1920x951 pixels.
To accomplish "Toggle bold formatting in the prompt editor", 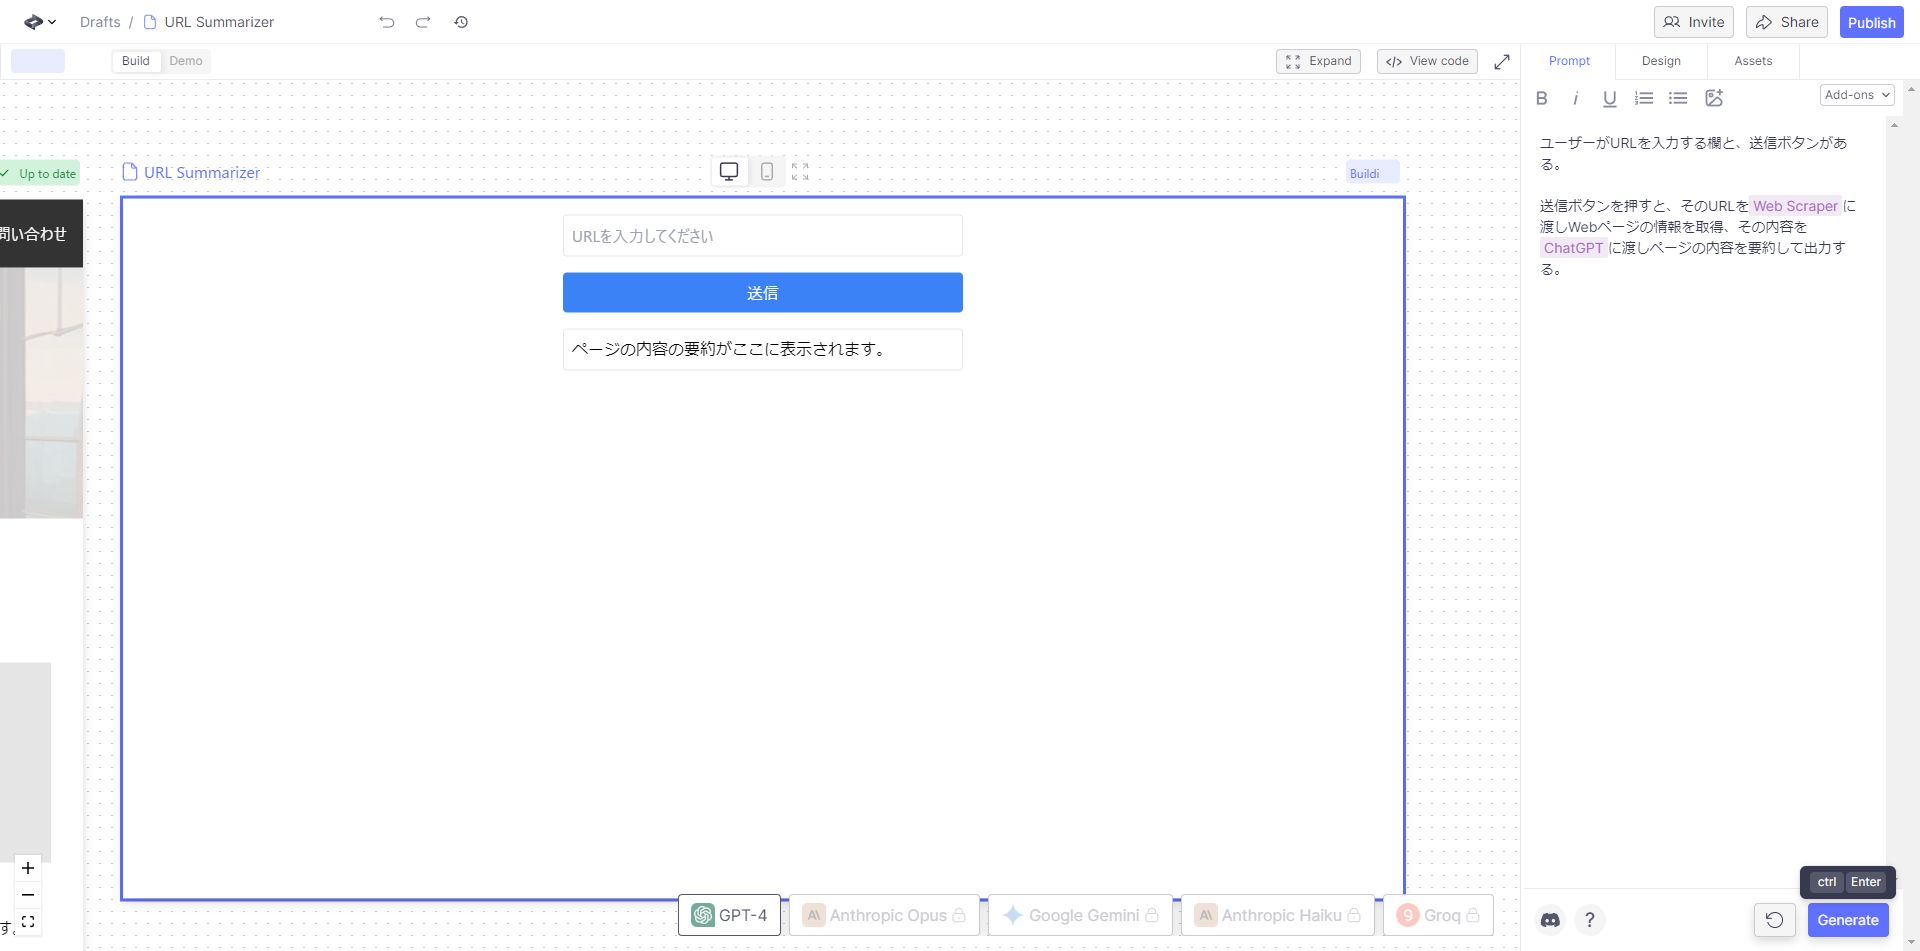I will (x=1542, y=98).
